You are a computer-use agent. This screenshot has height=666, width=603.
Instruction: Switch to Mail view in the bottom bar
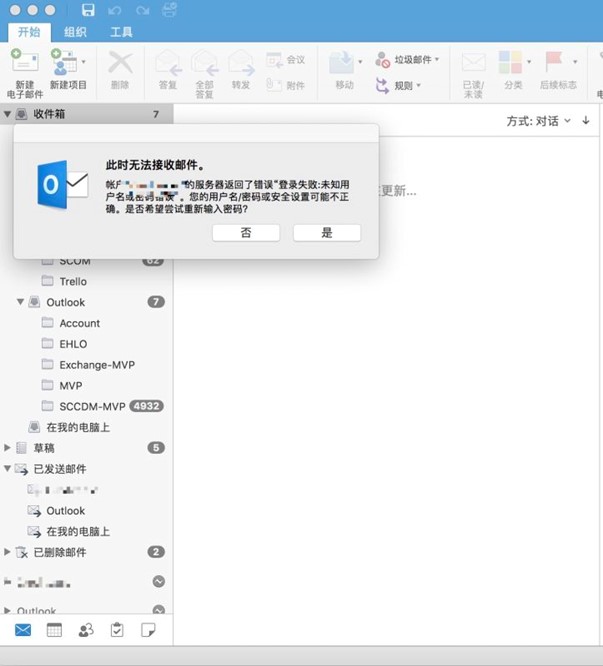coord(23,630)
